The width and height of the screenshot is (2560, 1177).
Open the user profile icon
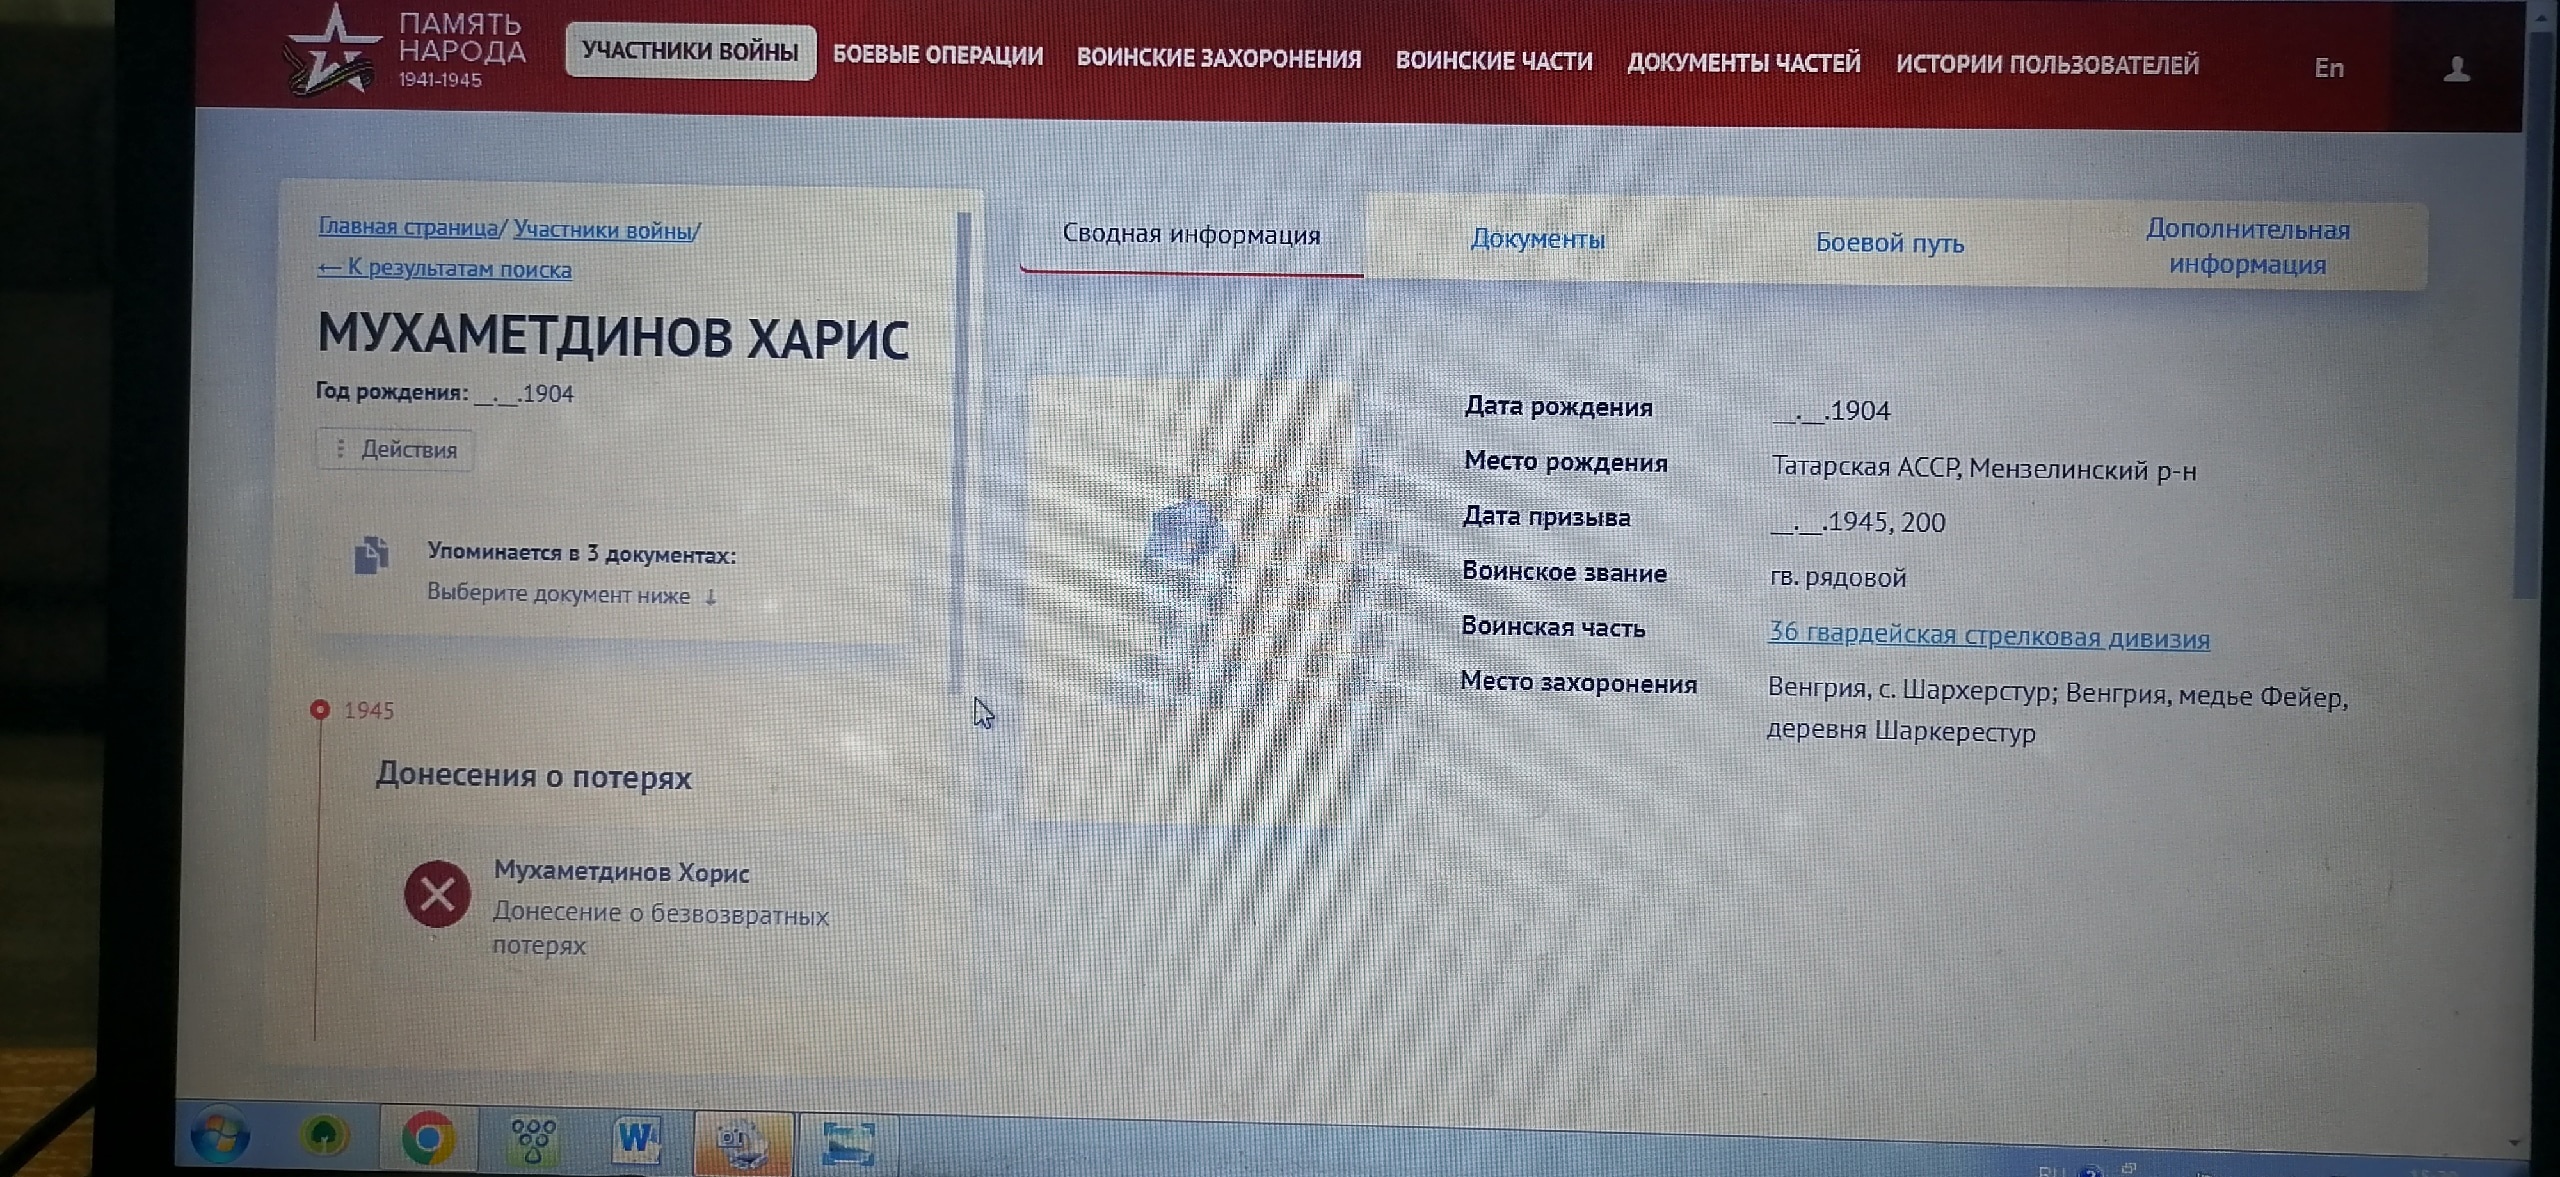coord(2456,69)
